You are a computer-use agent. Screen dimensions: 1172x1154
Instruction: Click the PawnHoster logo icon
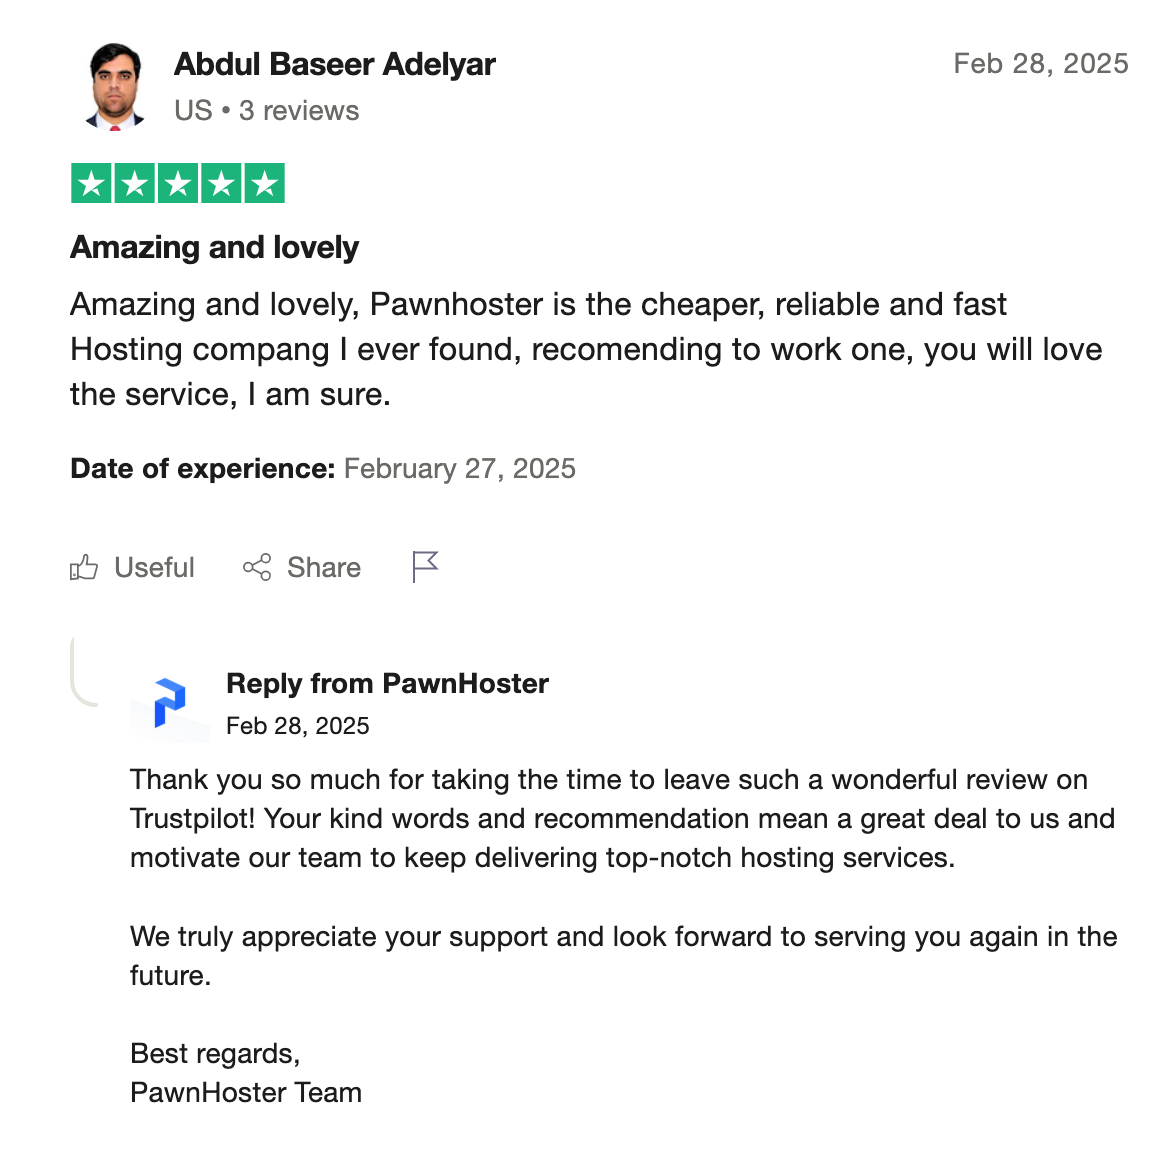coord(169,703)
